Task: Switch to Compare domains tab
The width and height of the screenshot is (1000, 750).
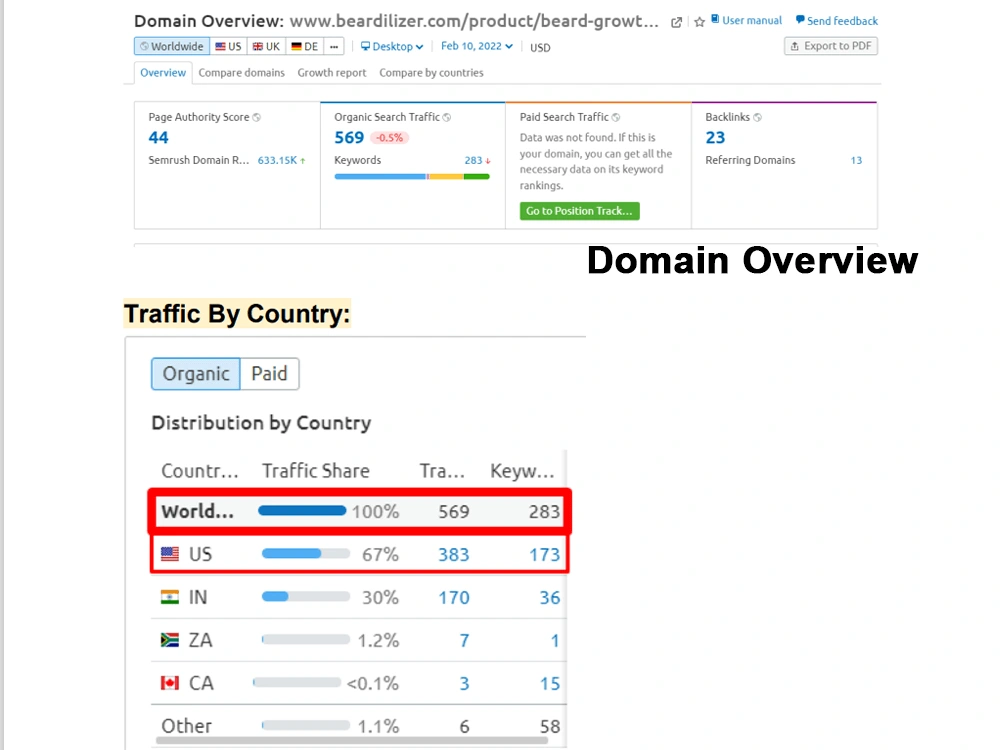Action: (242, 73)
